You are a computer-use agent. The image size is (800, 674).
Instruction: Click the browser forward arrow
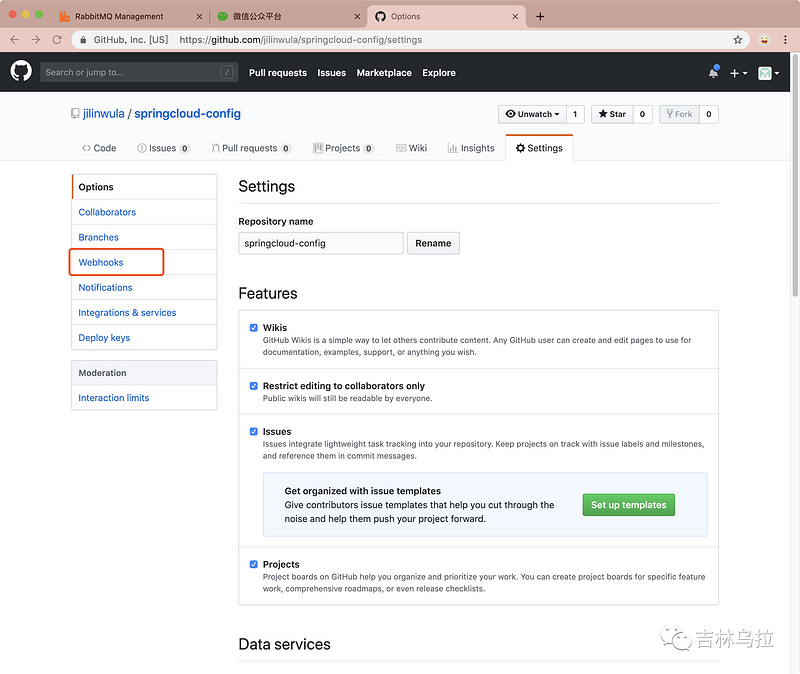tap(35, 39)
